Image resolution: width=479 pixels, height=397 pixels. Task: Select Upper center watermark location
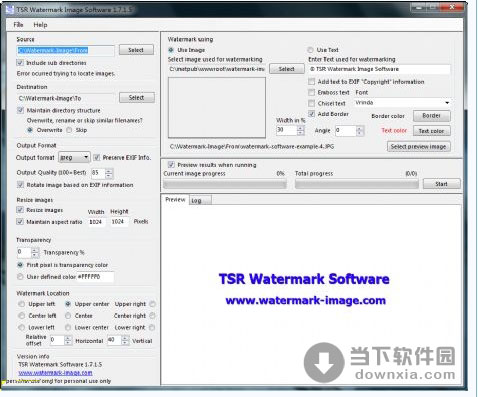click(68, 304)
